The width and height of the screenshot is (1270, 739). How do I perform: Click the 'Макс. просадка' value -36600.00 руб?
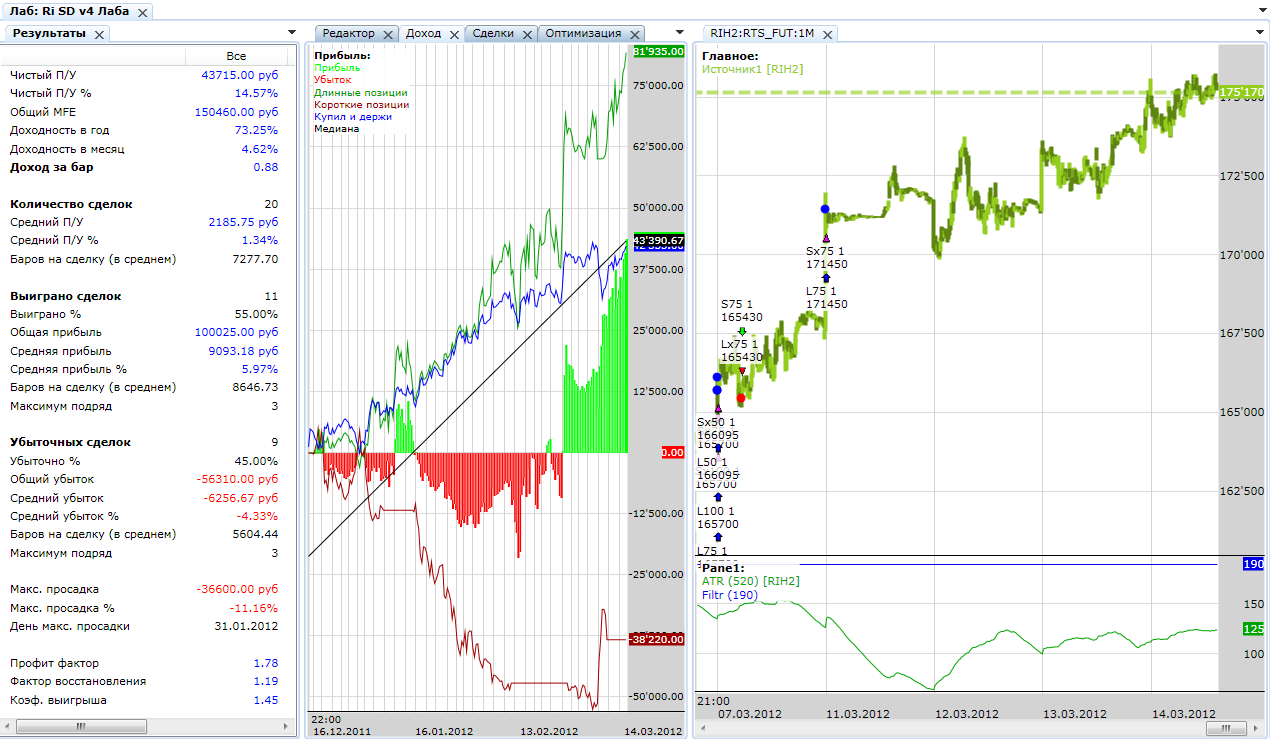(238, 589)
